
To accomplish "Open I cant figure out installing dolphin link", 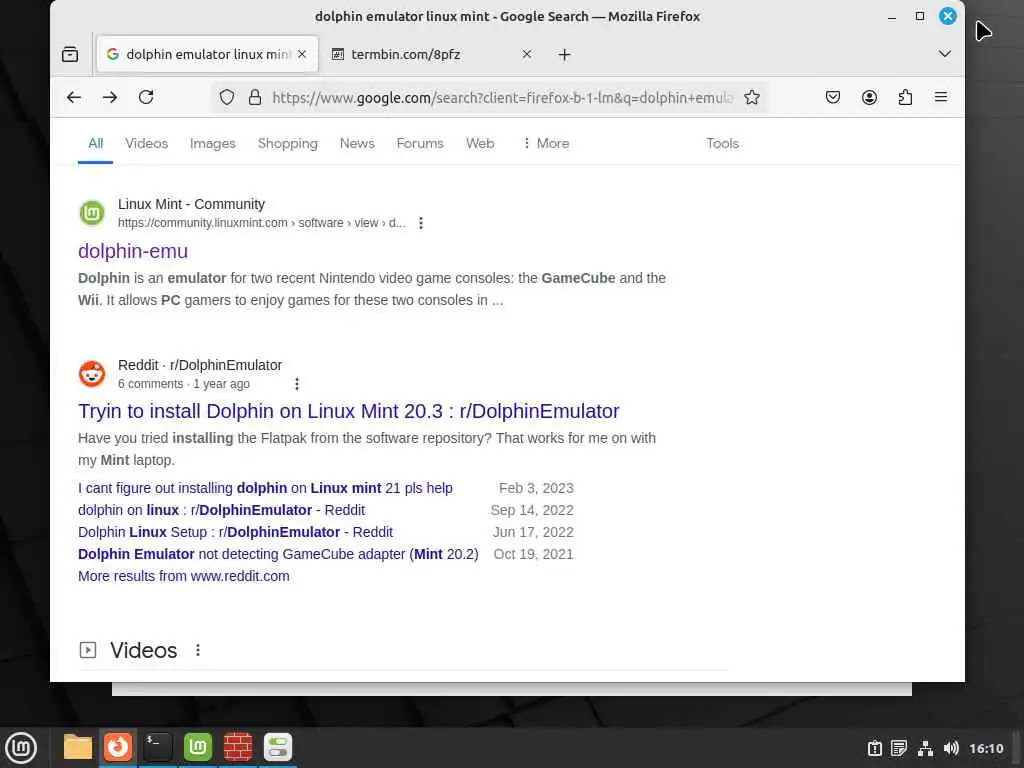I will coord(265,488).
